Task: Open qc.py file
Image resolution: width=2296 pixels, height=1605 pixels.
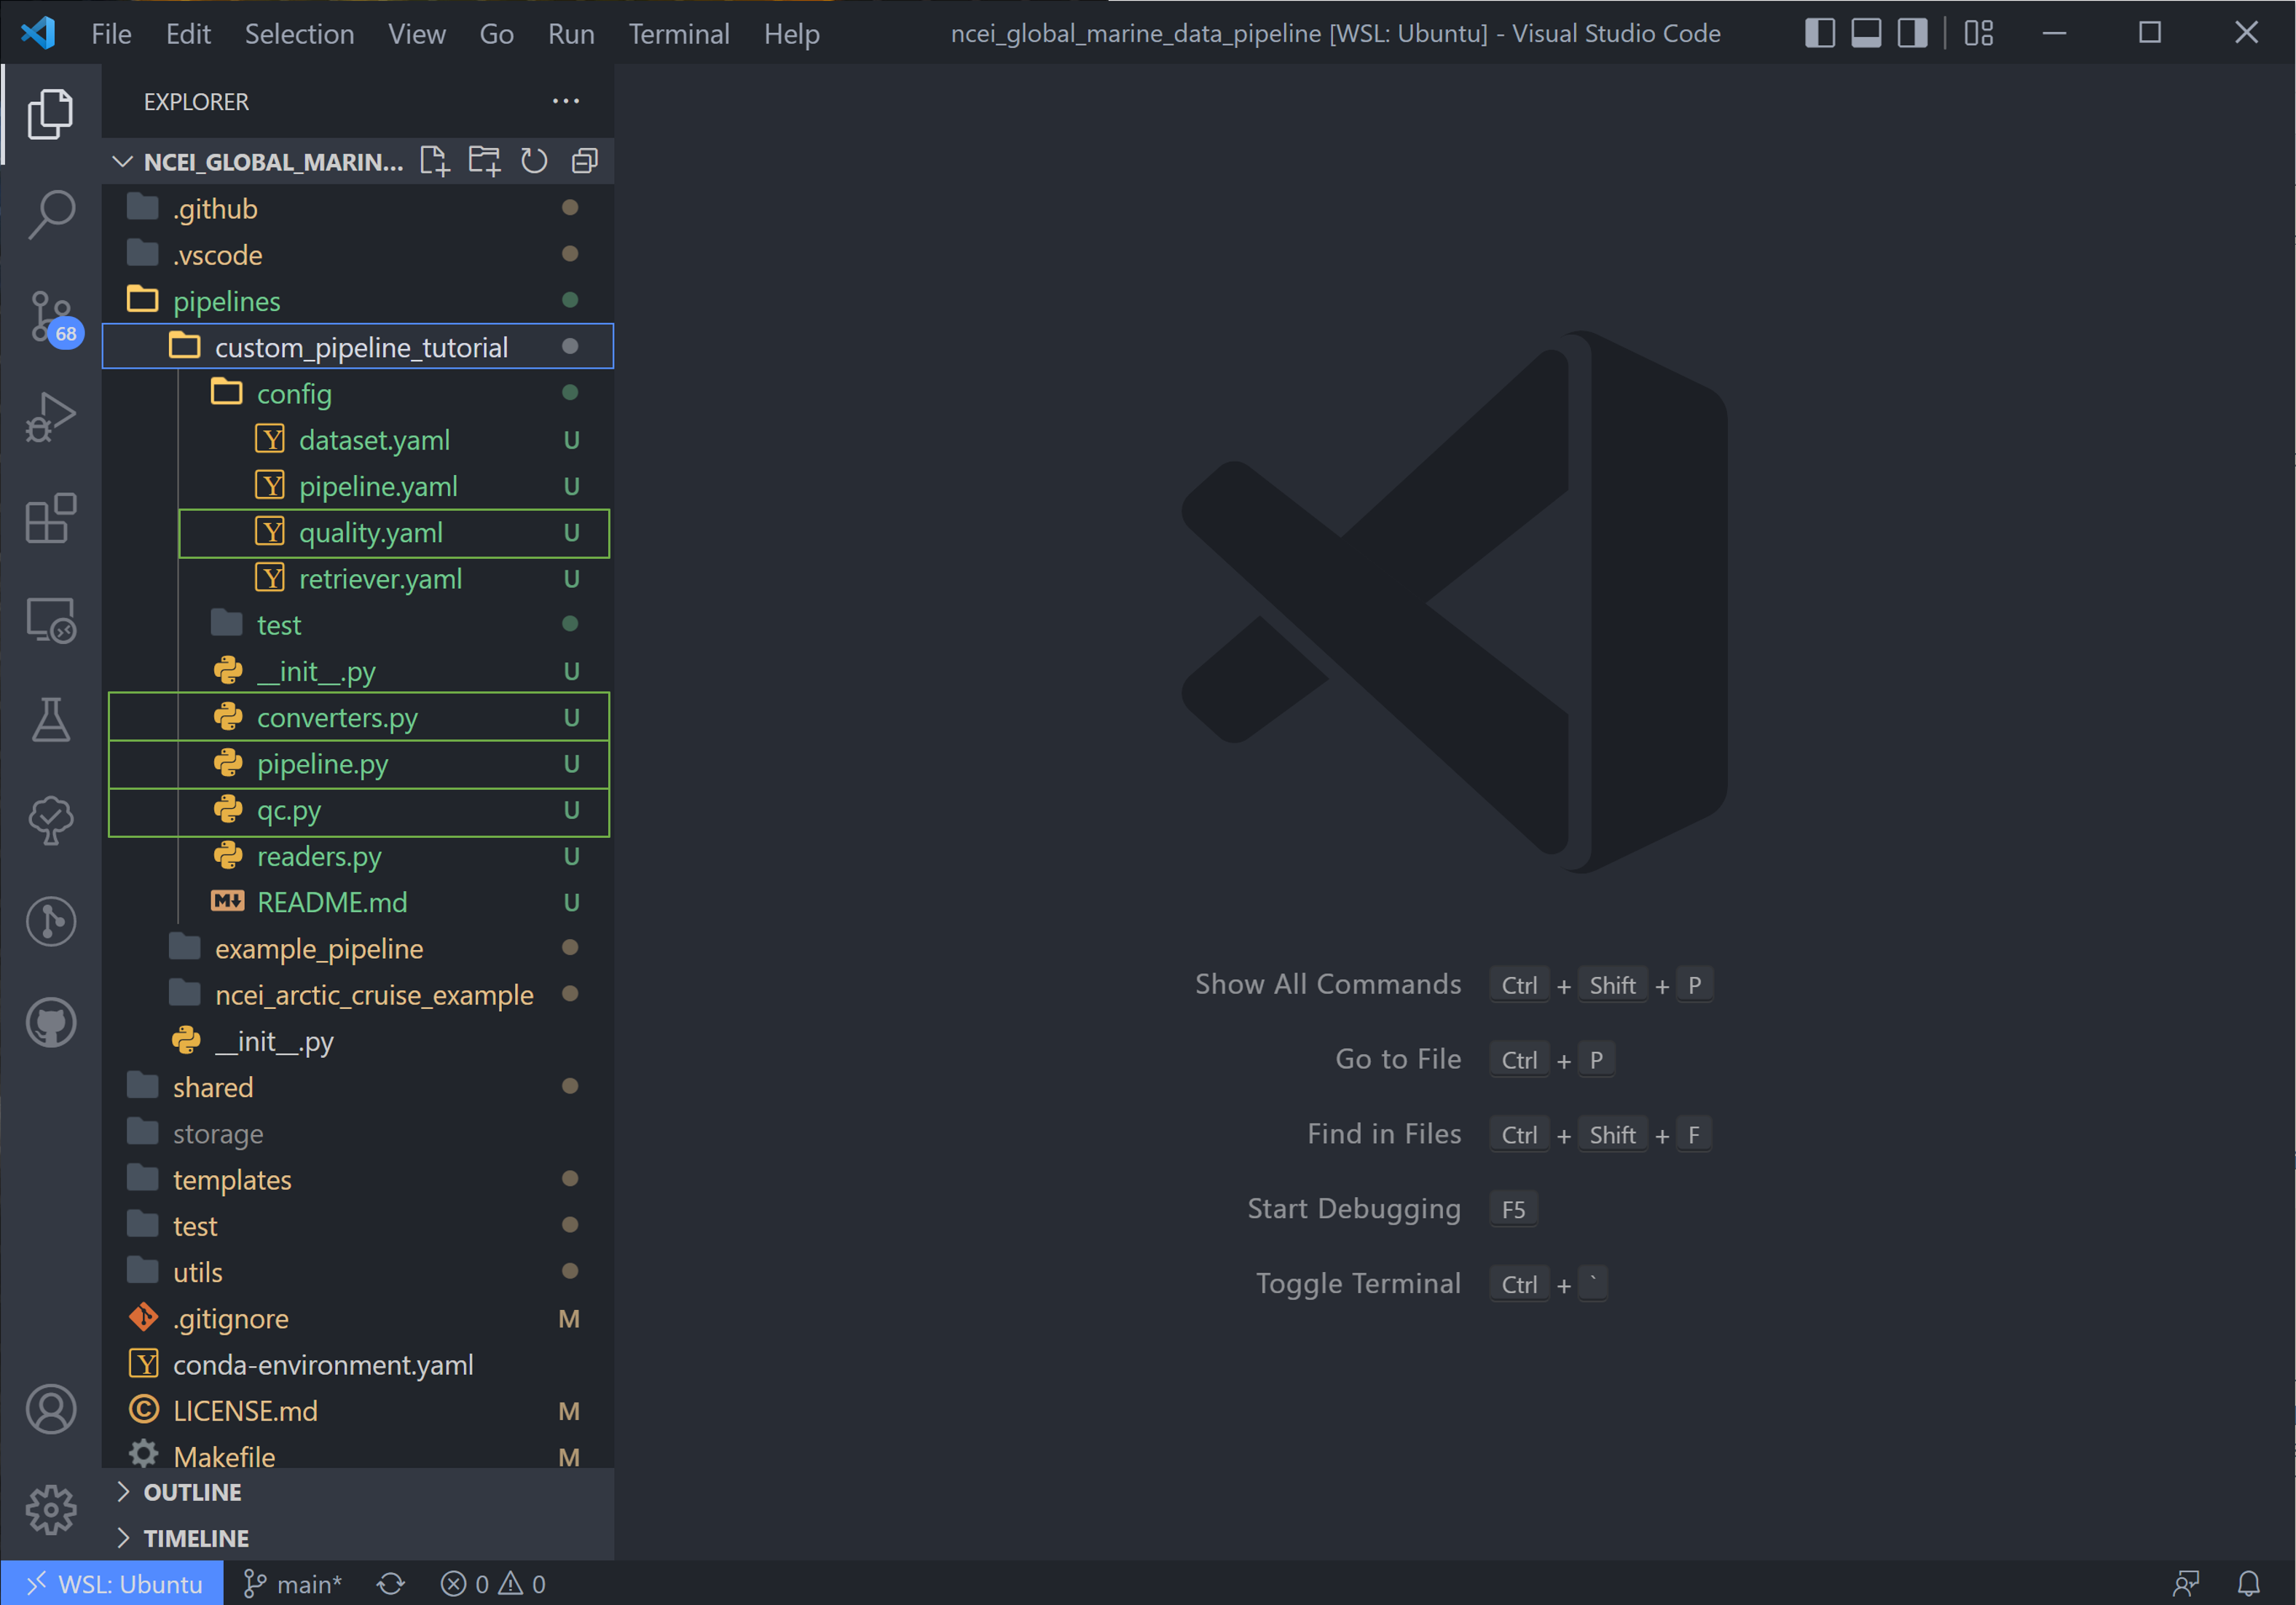Action: pyautogui.click(x=358, y=809)
